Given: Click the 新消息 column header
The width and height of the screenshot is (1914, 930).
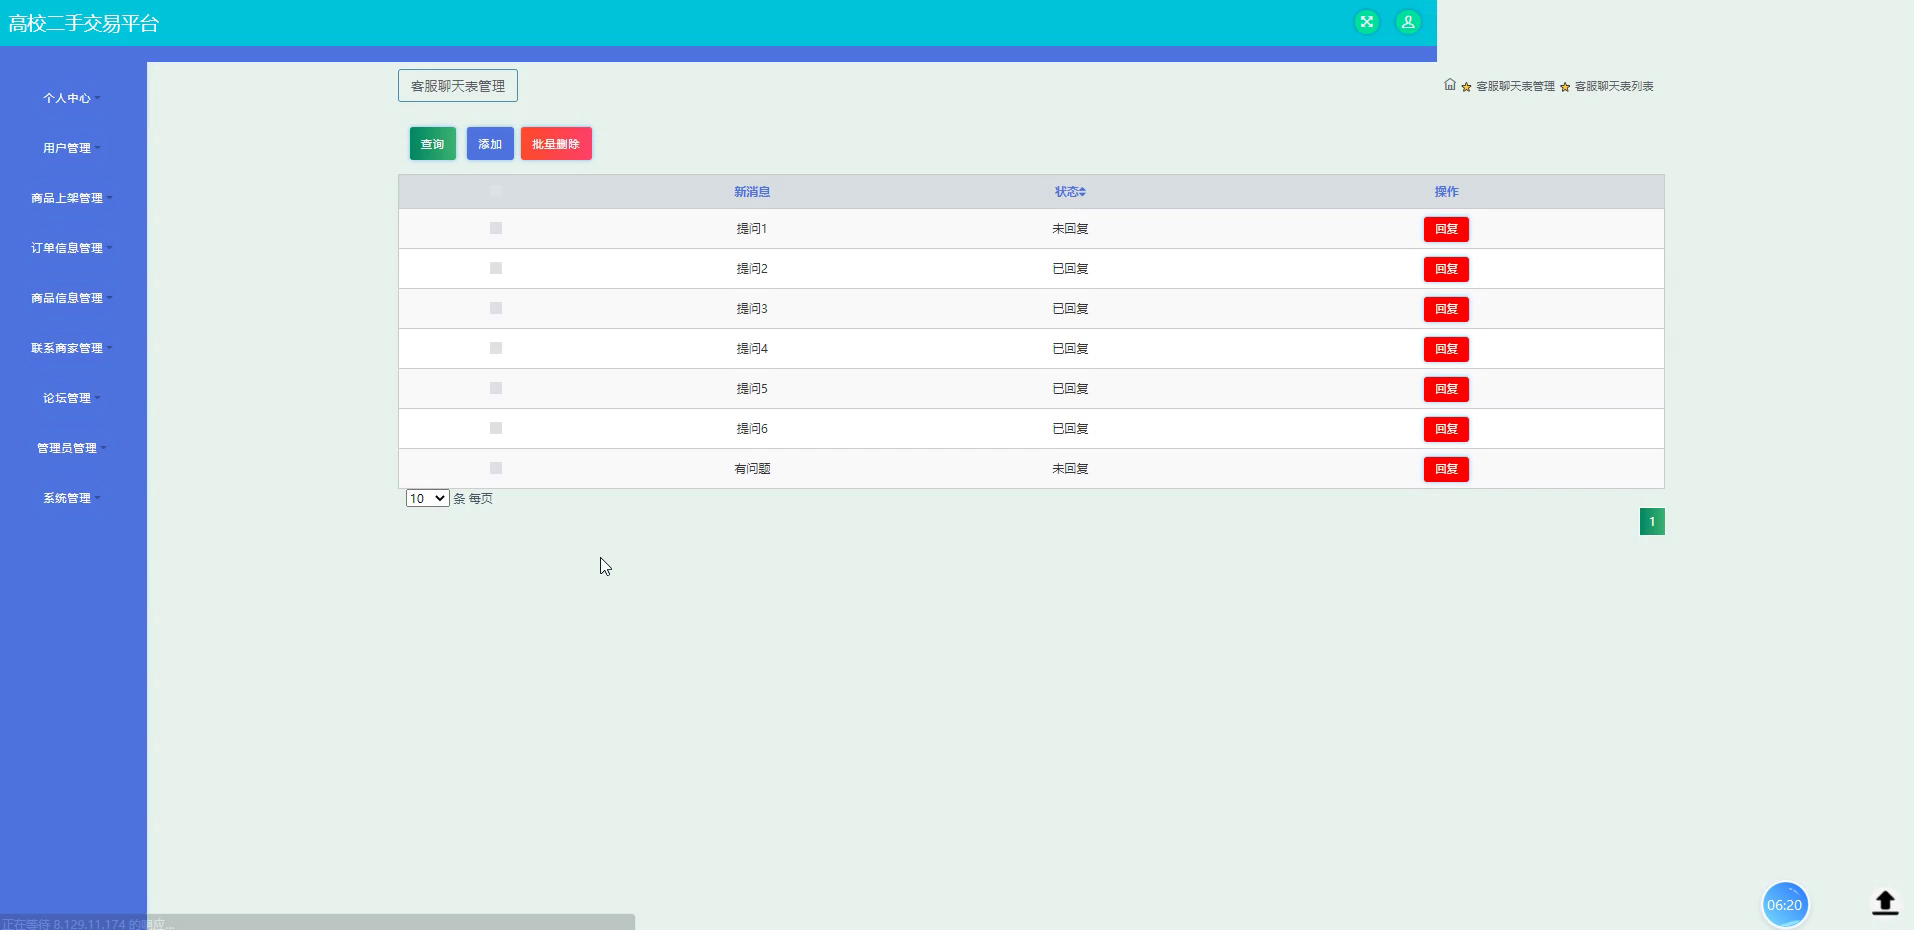Looking at the screenshot, I should click(x=752, y=192).
